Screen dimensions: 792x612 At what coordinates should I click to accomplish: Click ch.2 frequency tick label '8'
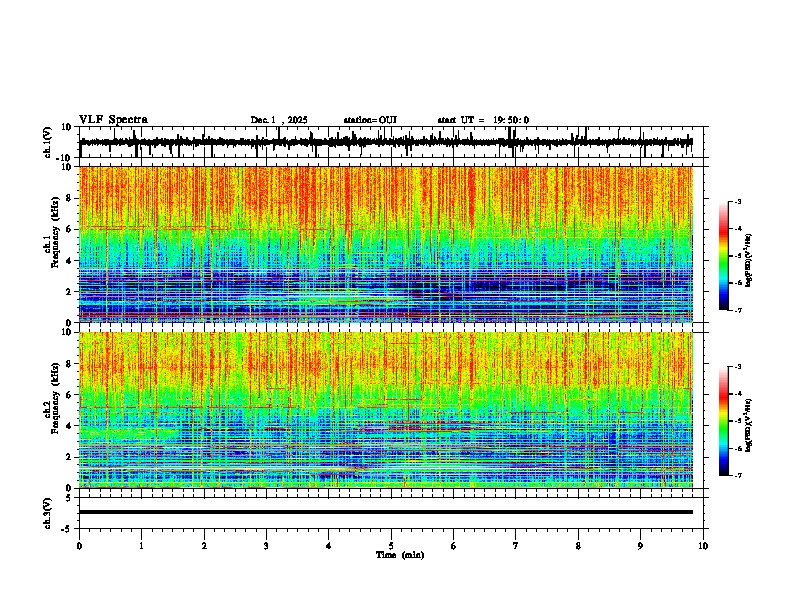click(x=70, y=364)
